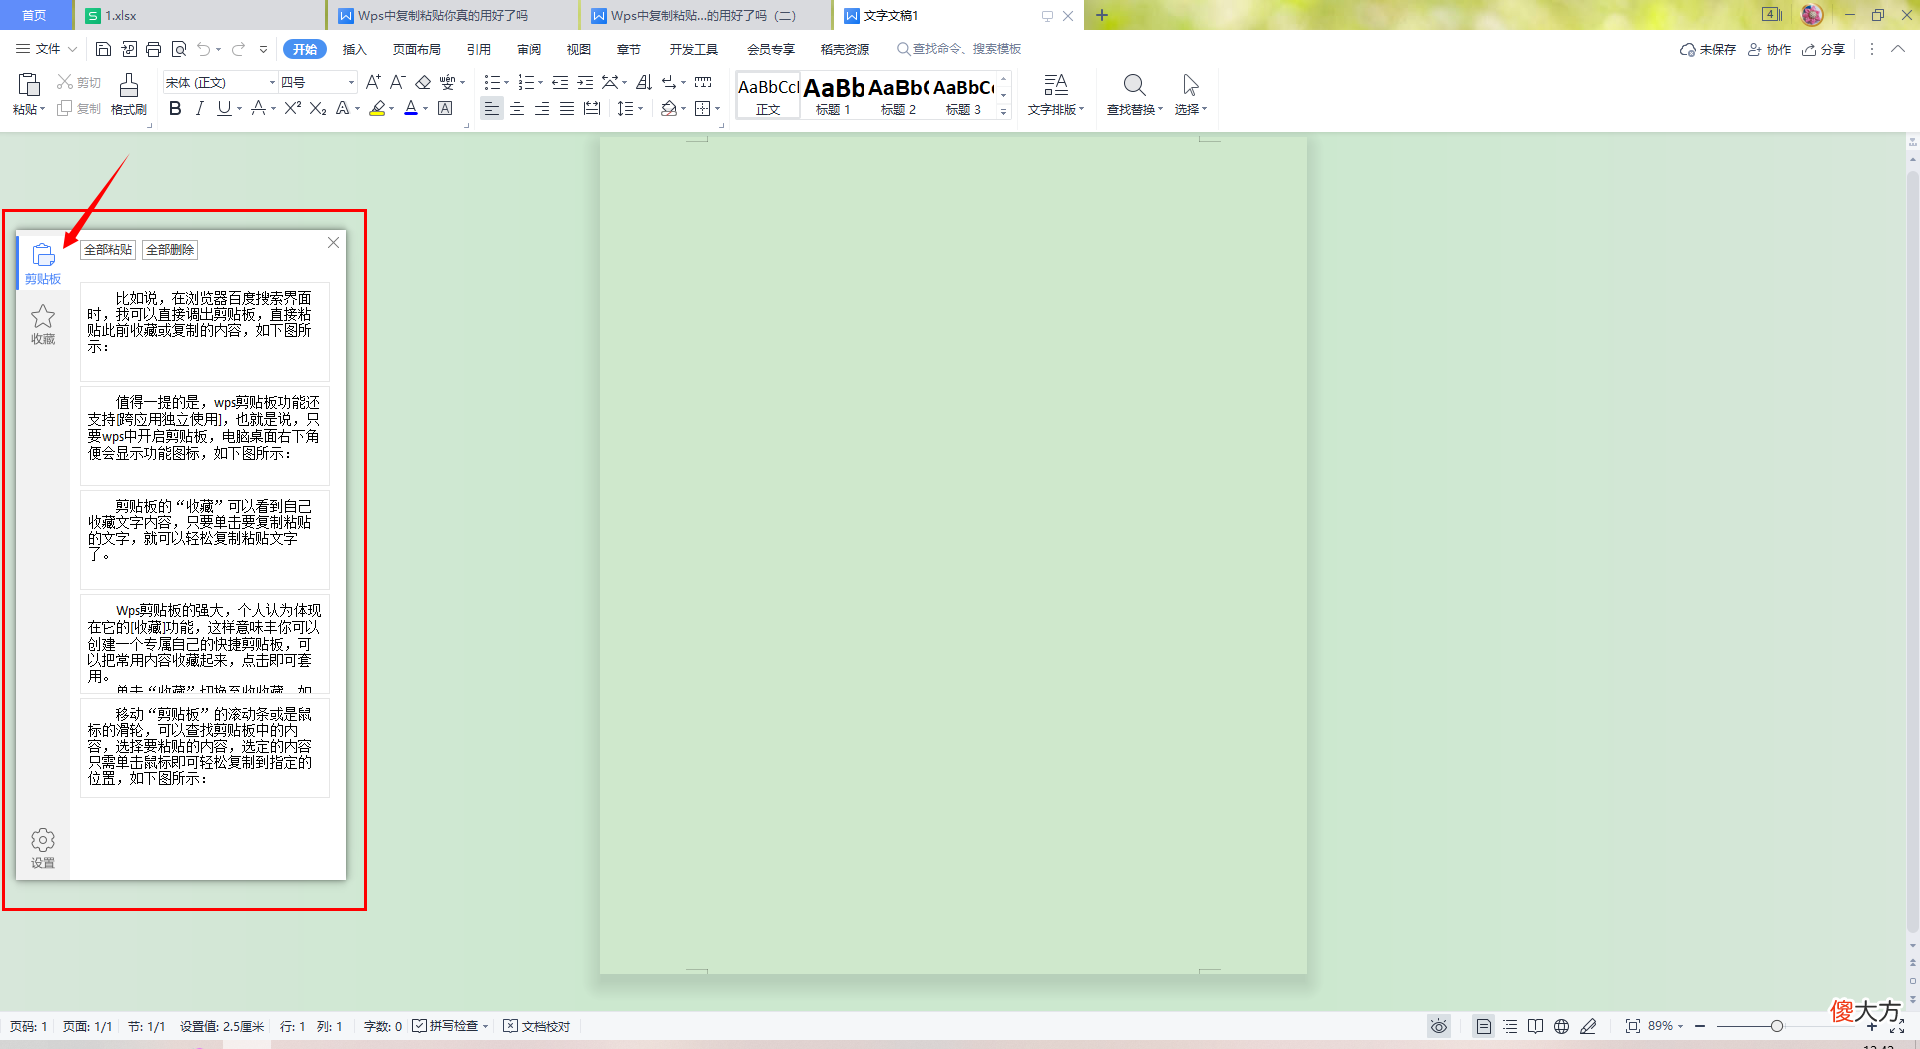1920x1049 pixels.
Task: Toggle Center alignment
Action: point(517,108)
